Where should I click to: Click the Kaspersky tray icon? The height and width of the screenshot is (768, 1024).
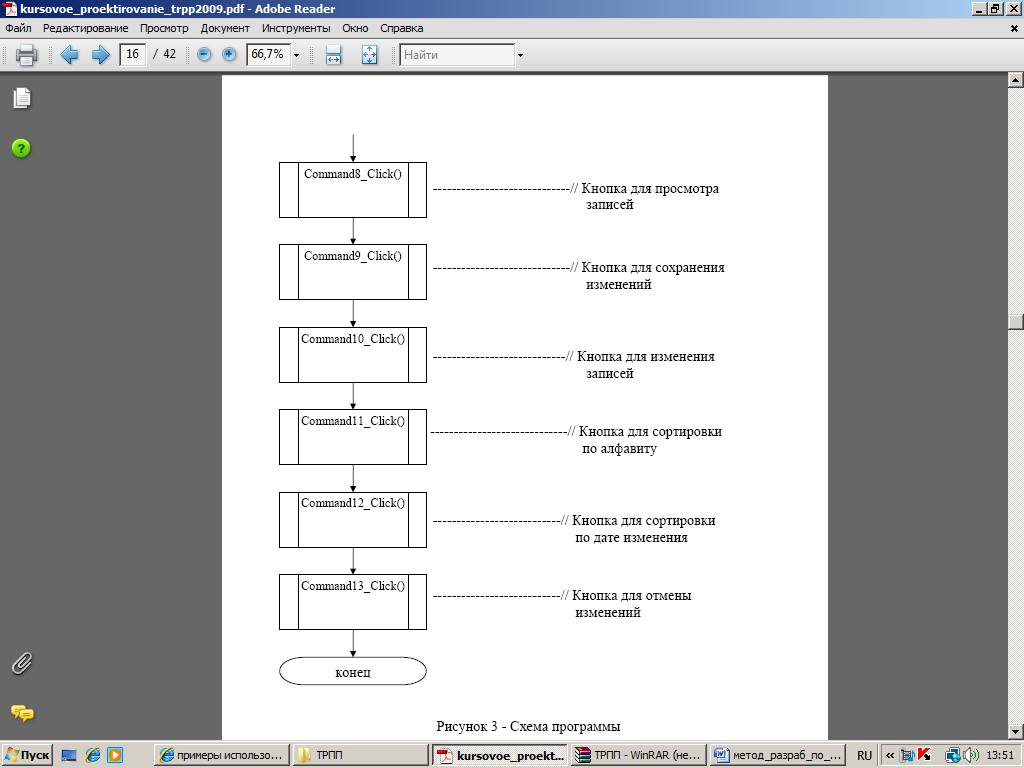tap(923, 756)
